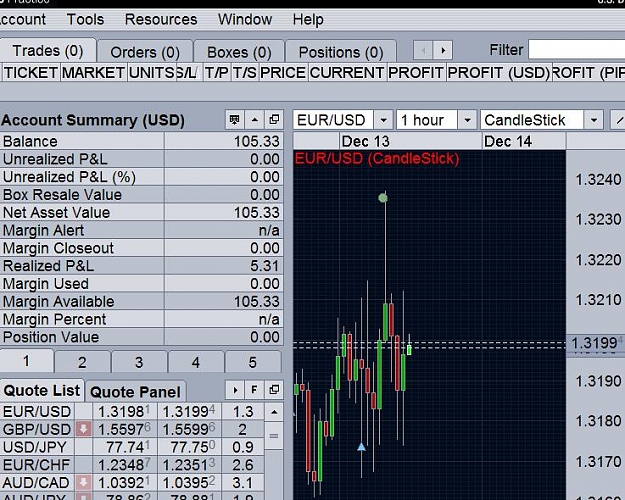Switch to the Trades (0) tab

tap(48, 51)
